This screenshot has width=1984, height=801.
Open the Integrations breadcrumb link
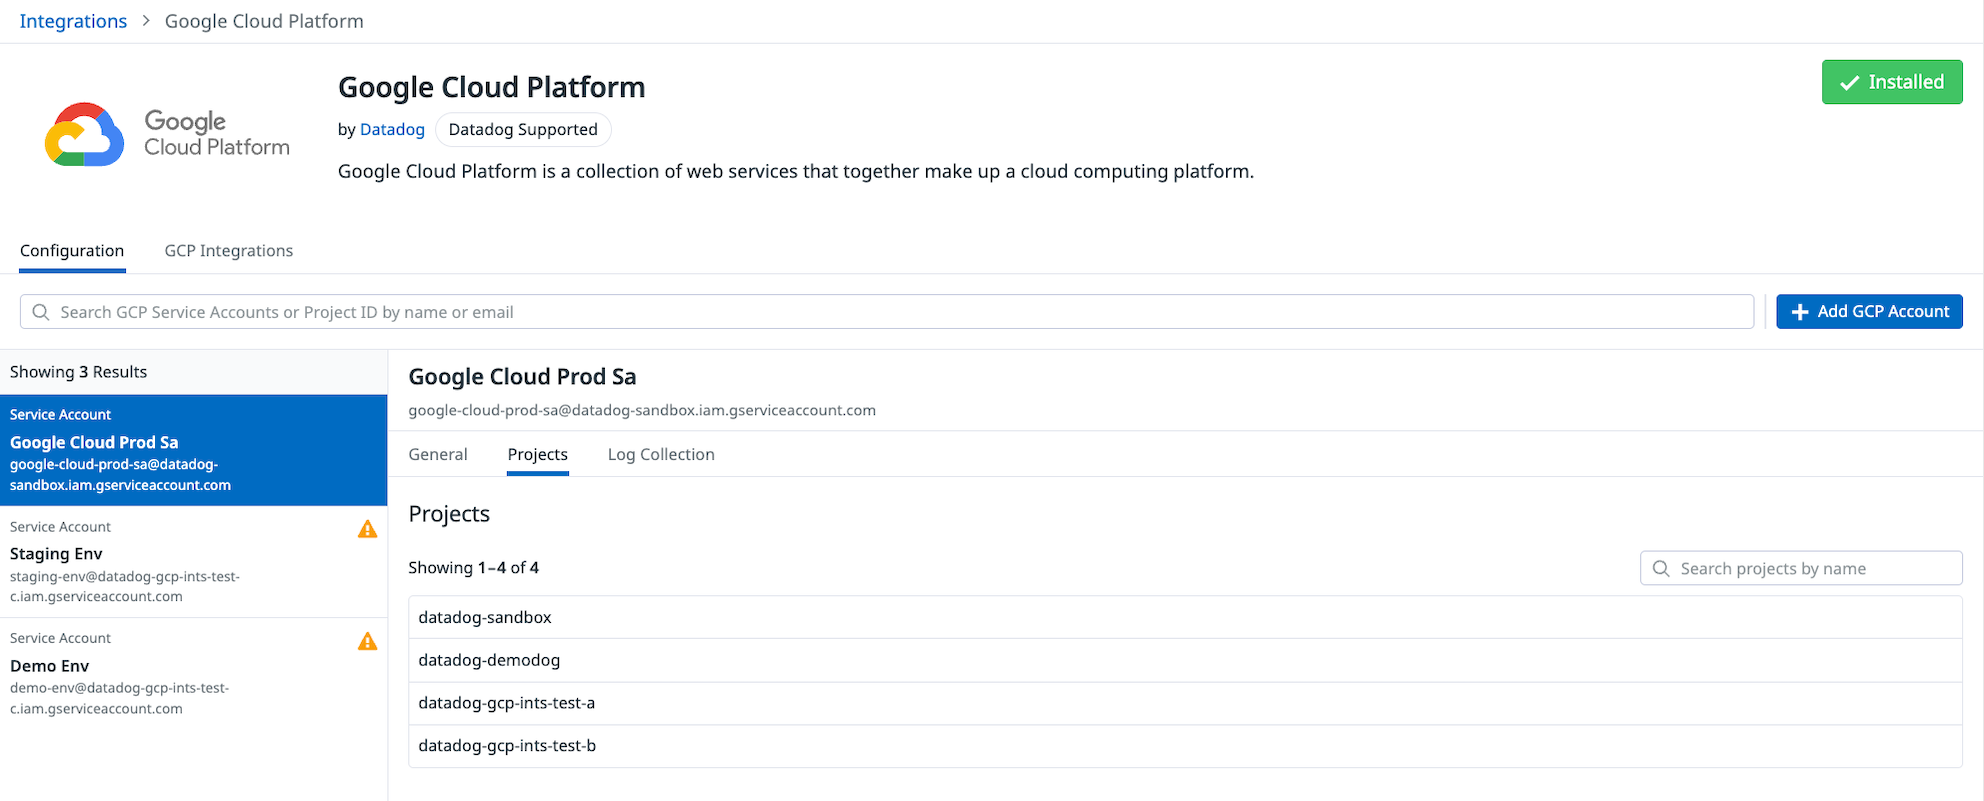(73, 20)
